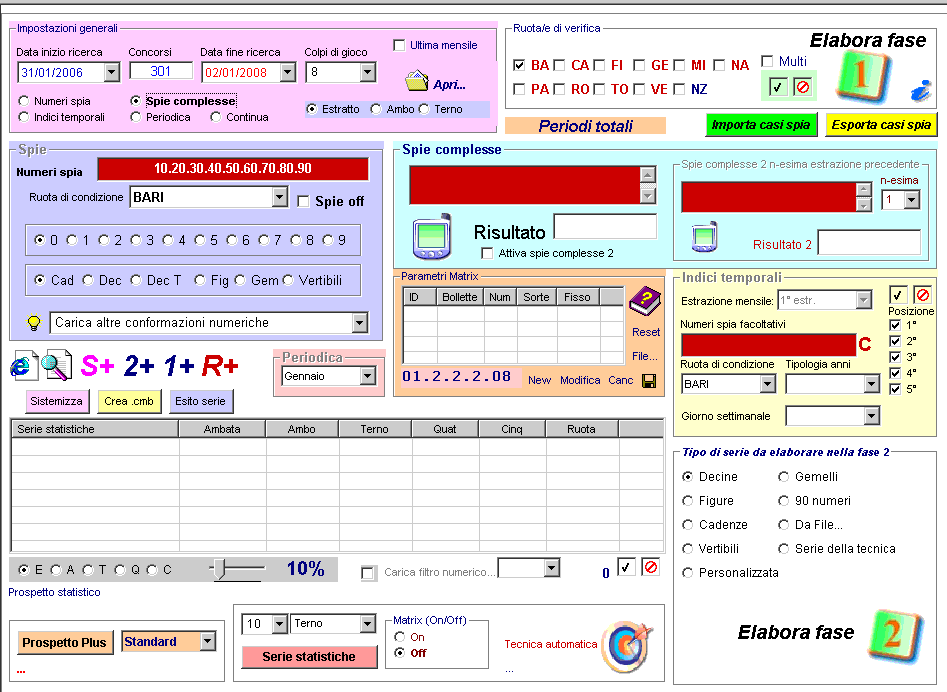
Task: Toggle BA ruota checkbox
Action: 519,65
